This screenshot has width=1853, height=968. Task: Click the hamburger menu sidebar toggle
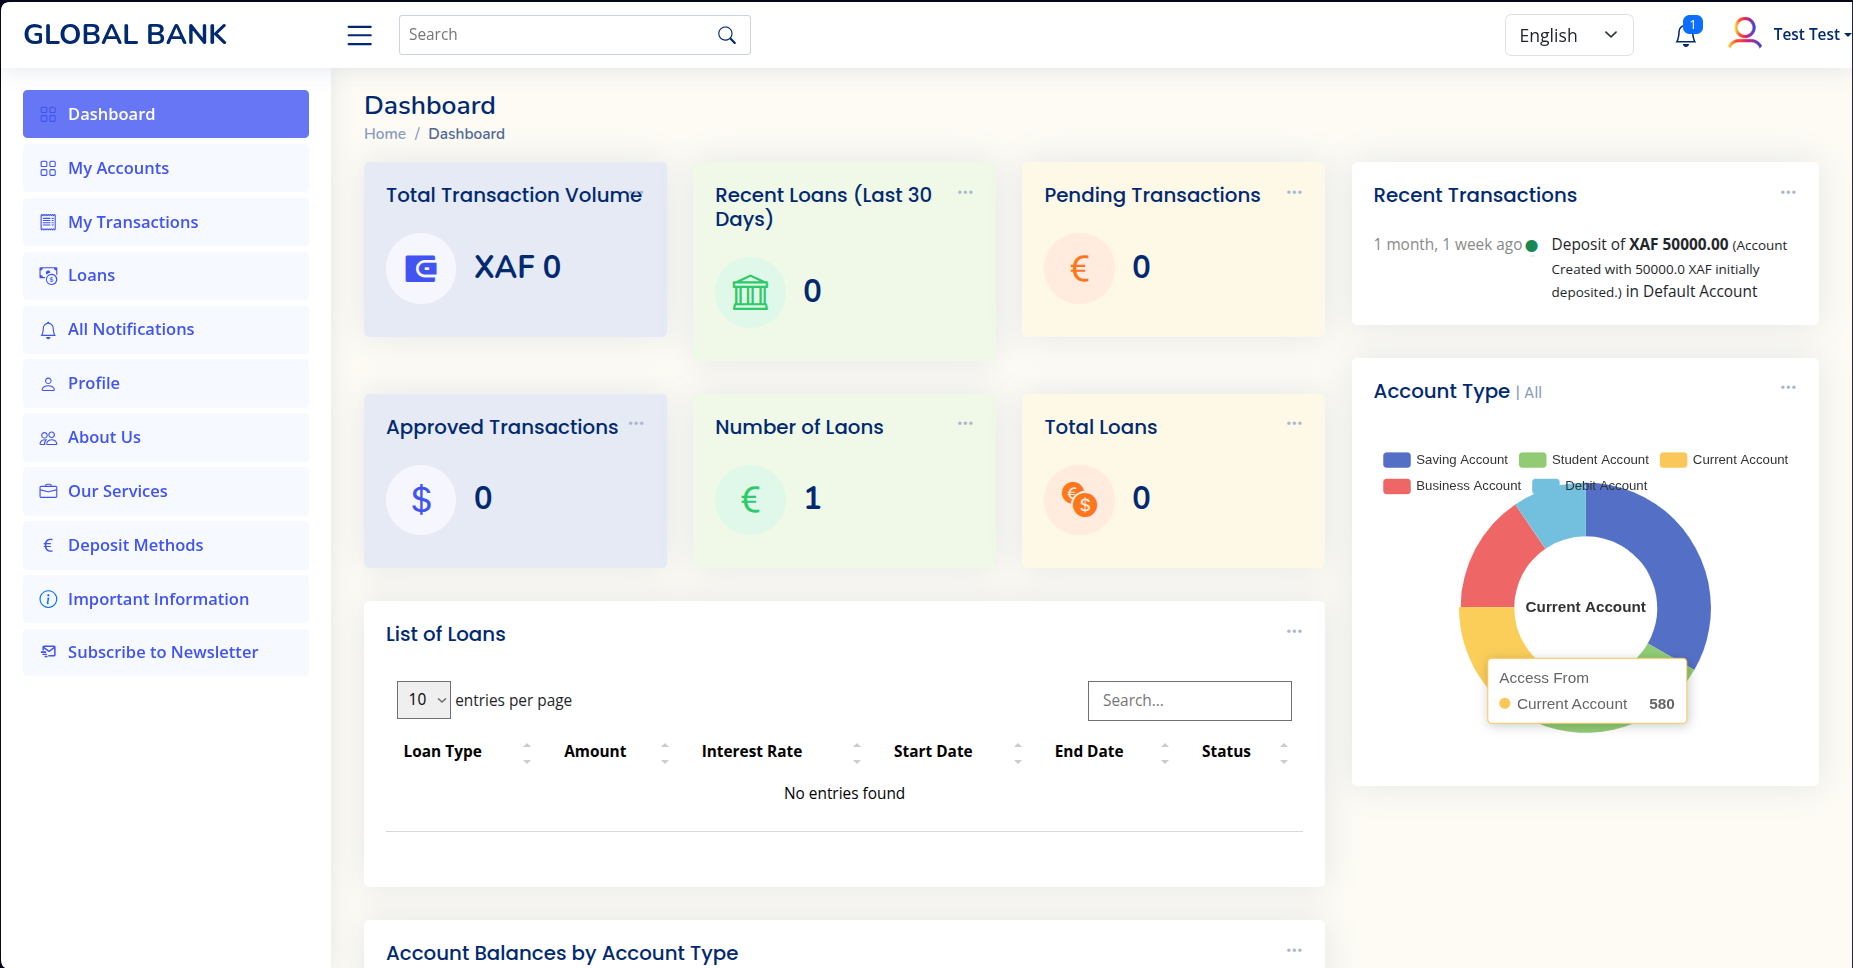pos(359,35)
